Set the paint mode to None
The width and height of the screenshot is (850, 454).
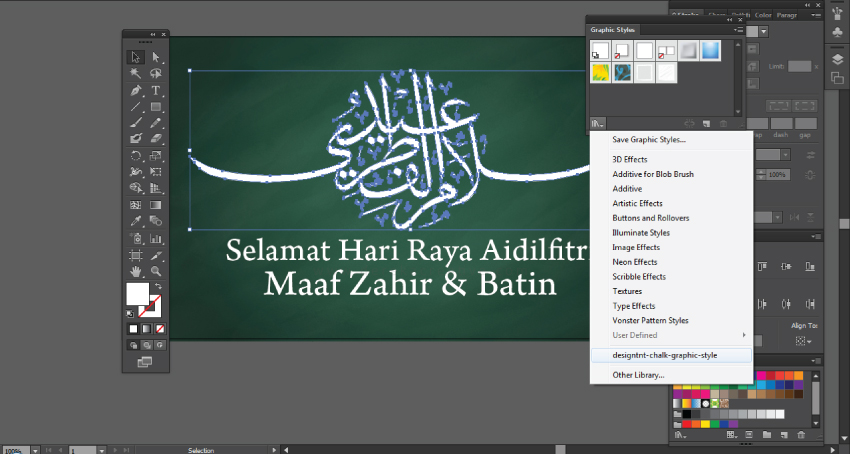[160, 328]
